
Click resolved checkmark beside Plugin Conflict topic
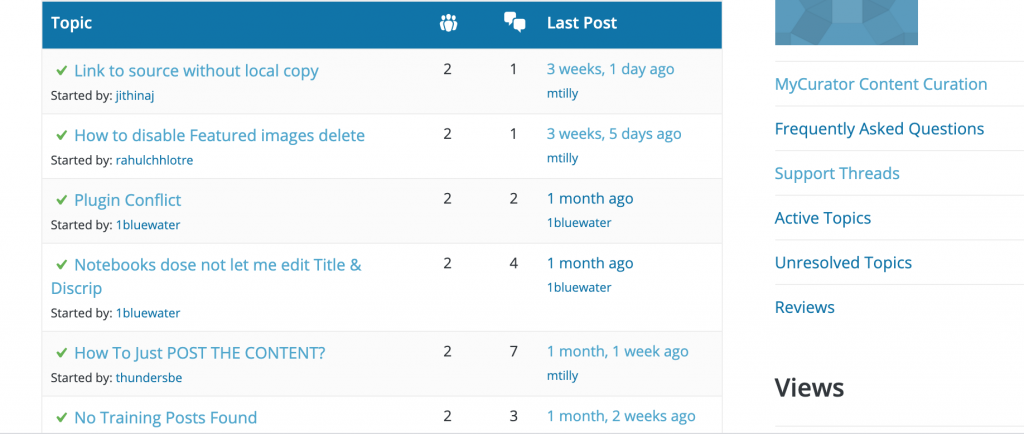(x=61, y=200)
